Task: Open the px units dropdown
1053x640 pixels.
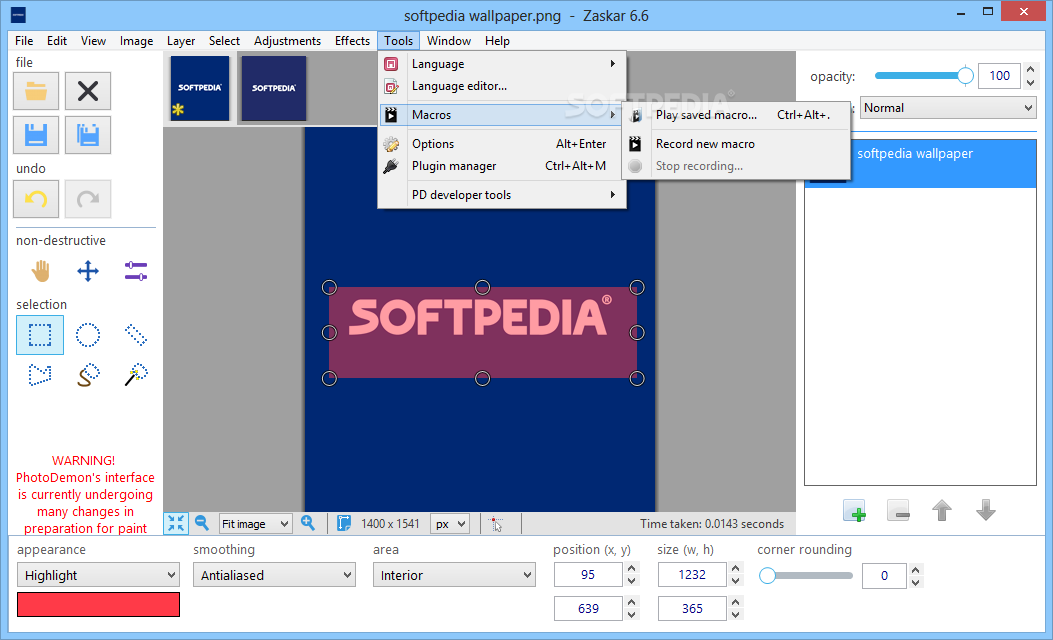Action: coord(449,524)
